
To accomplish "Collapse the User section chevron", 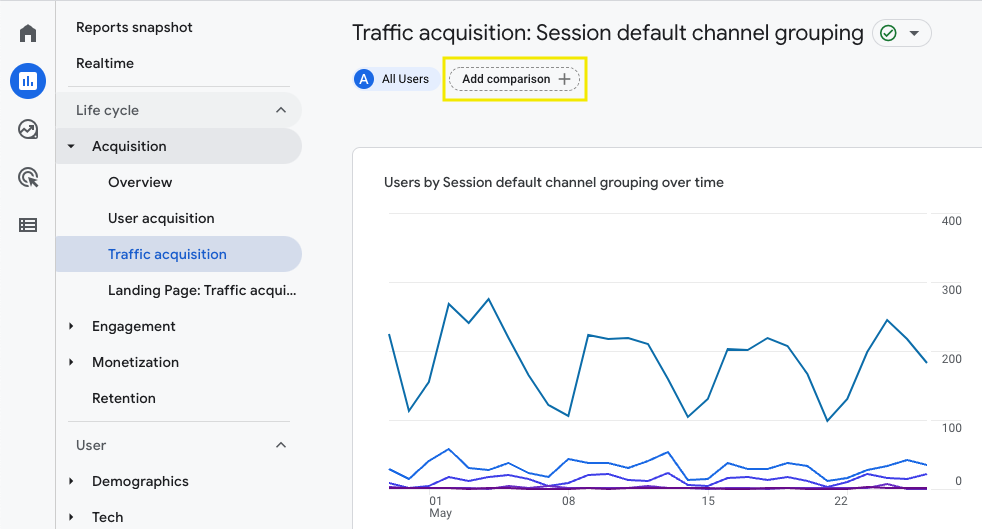I will (x=281, y=445).
